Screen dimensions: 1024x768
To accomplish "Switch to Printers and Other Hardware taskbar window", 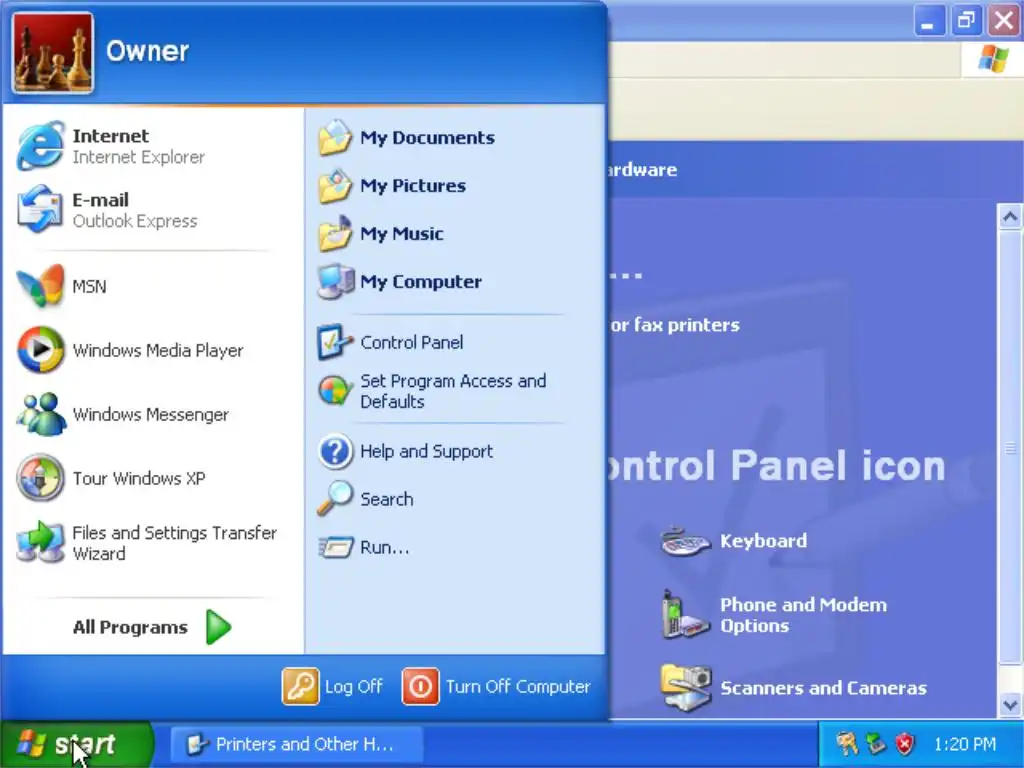I will coord(297,744).
